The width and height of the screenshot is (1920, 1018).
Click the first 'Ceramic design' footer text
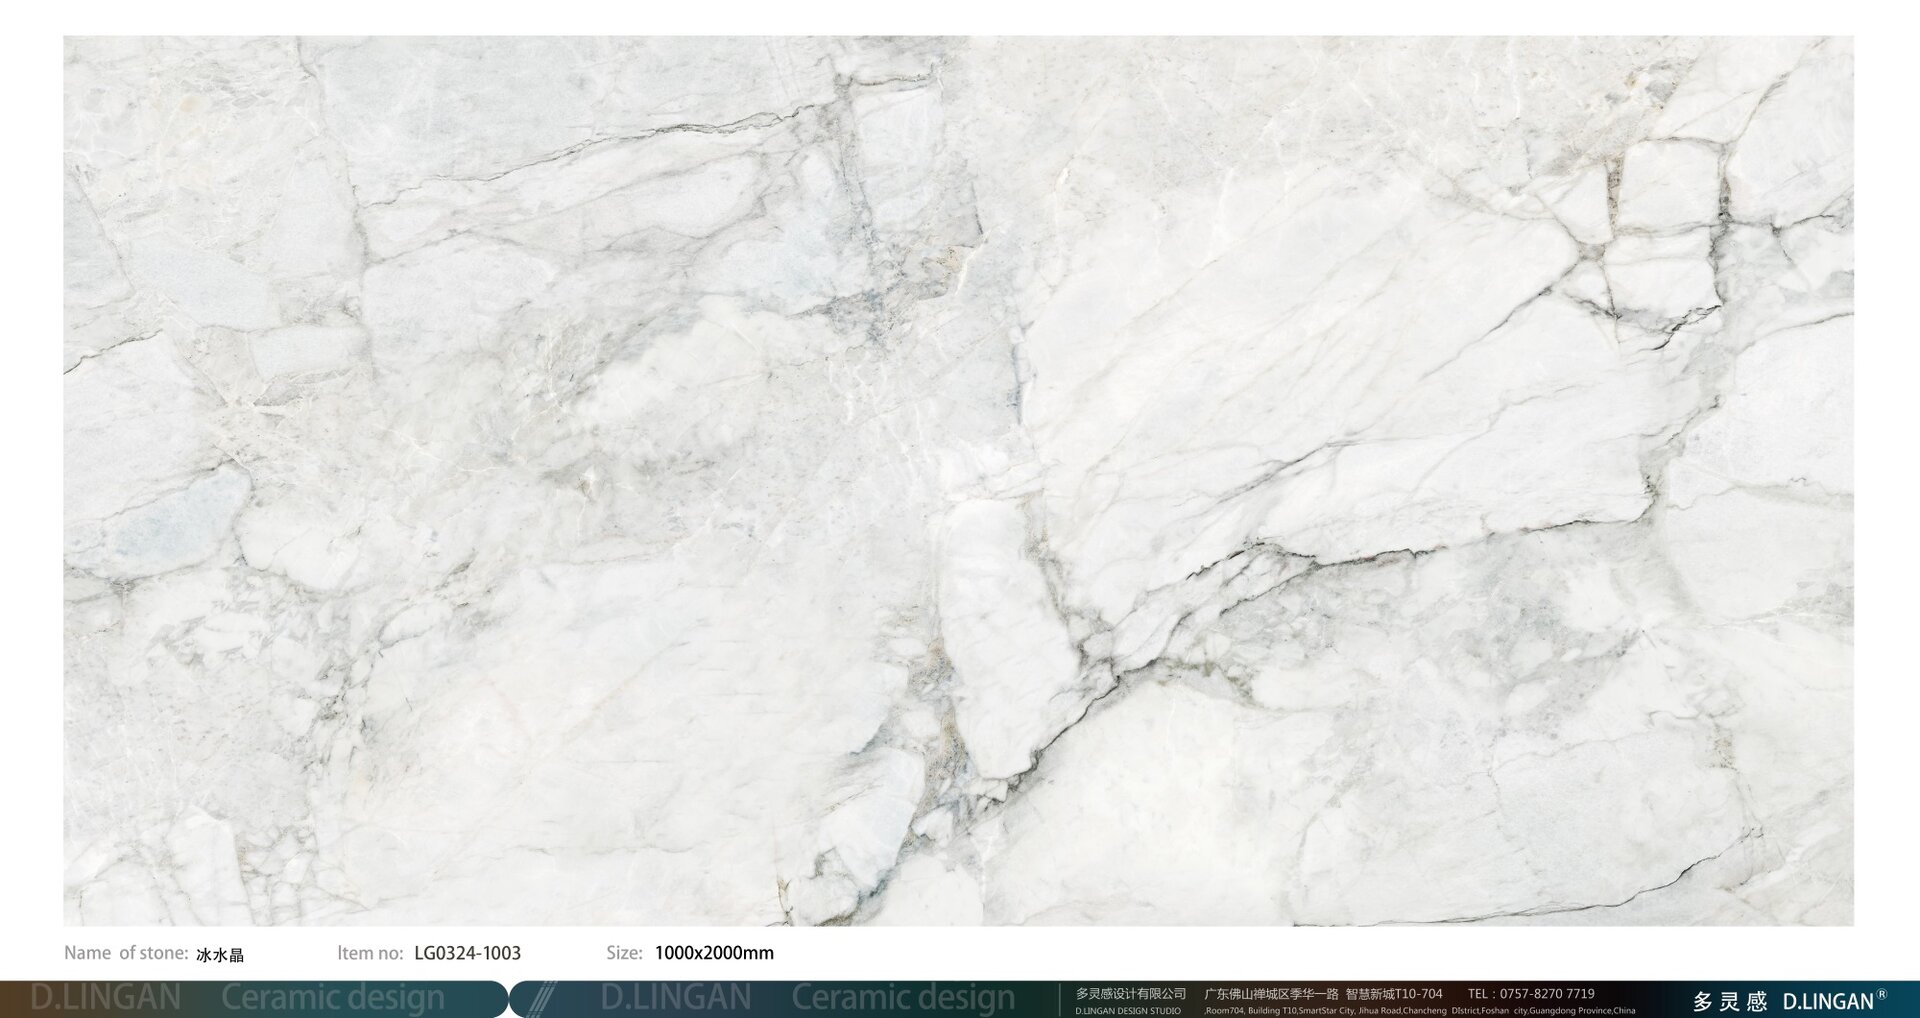pos(333,998)
